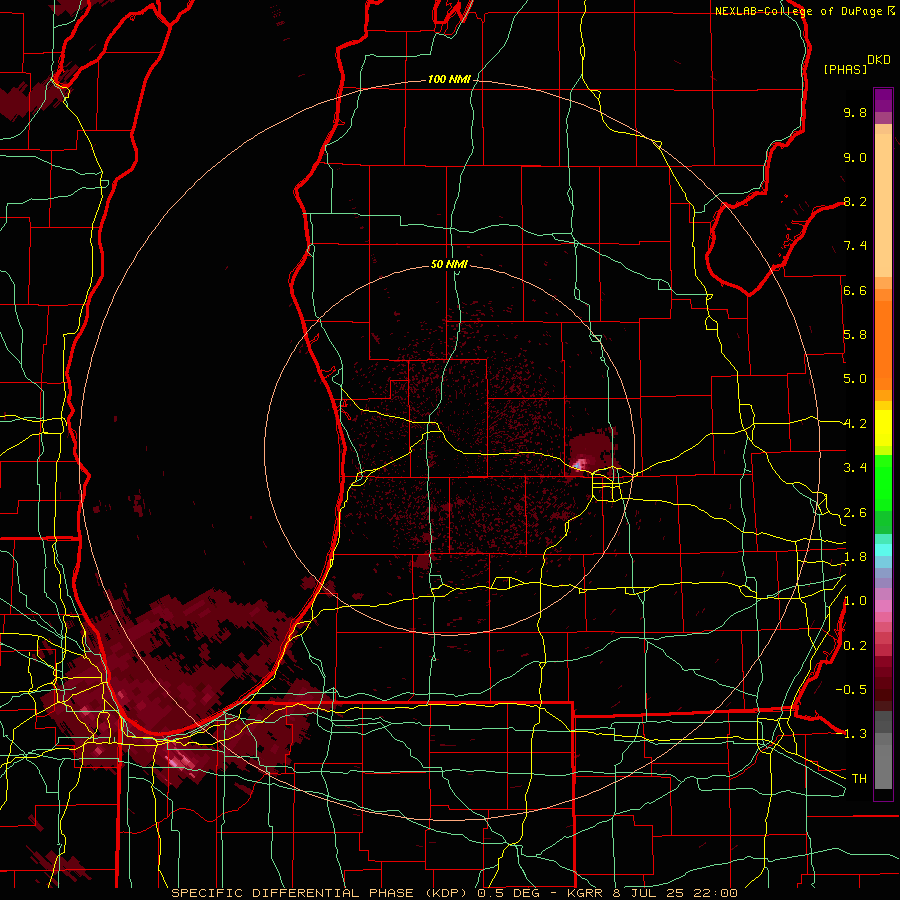Viewport: 900px width, 900px height.
Task: Click the bright orange segment of color bar
Action: (x=883, y=344)
